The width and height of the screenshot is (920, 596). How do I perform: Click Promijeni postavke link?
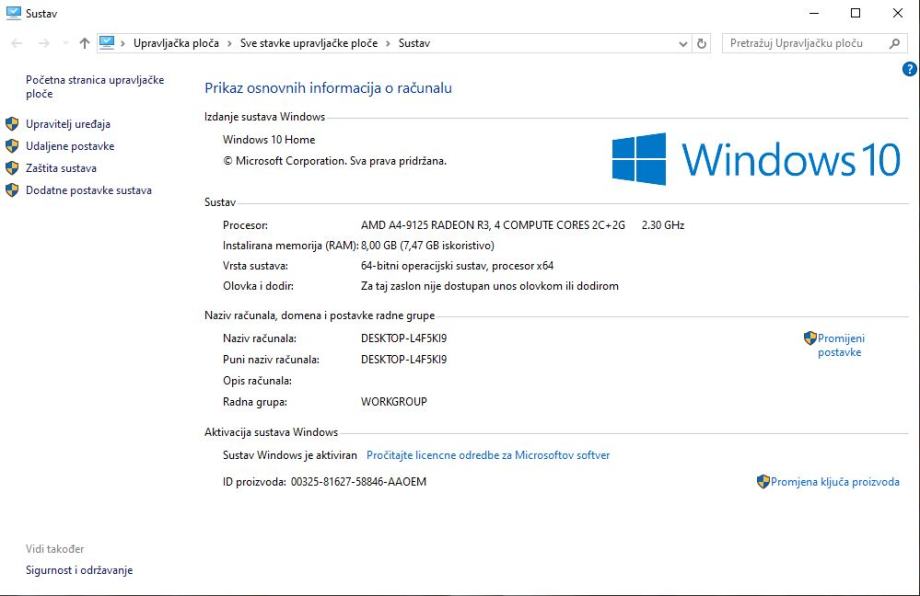[841, 346]
